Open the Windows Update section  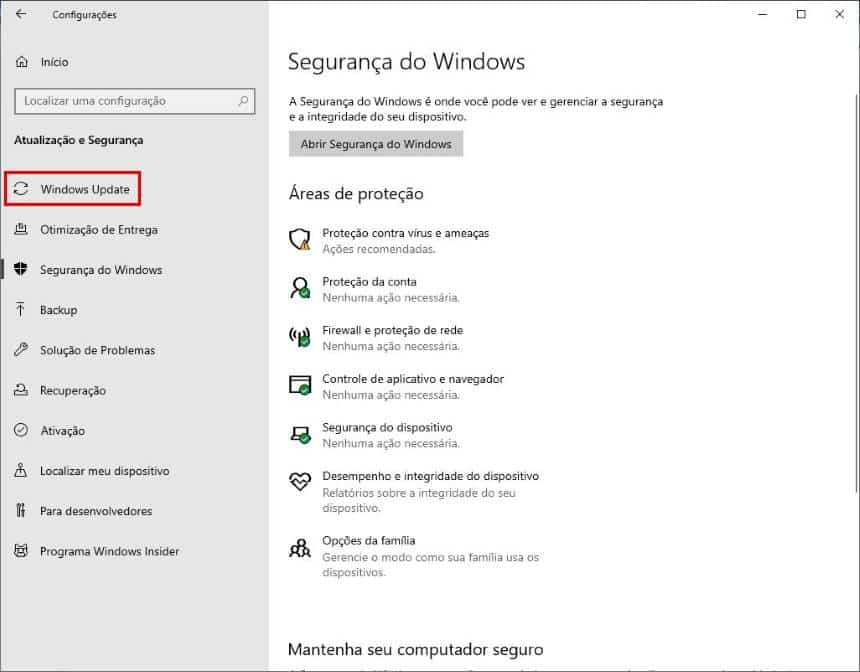coord(72,189)
